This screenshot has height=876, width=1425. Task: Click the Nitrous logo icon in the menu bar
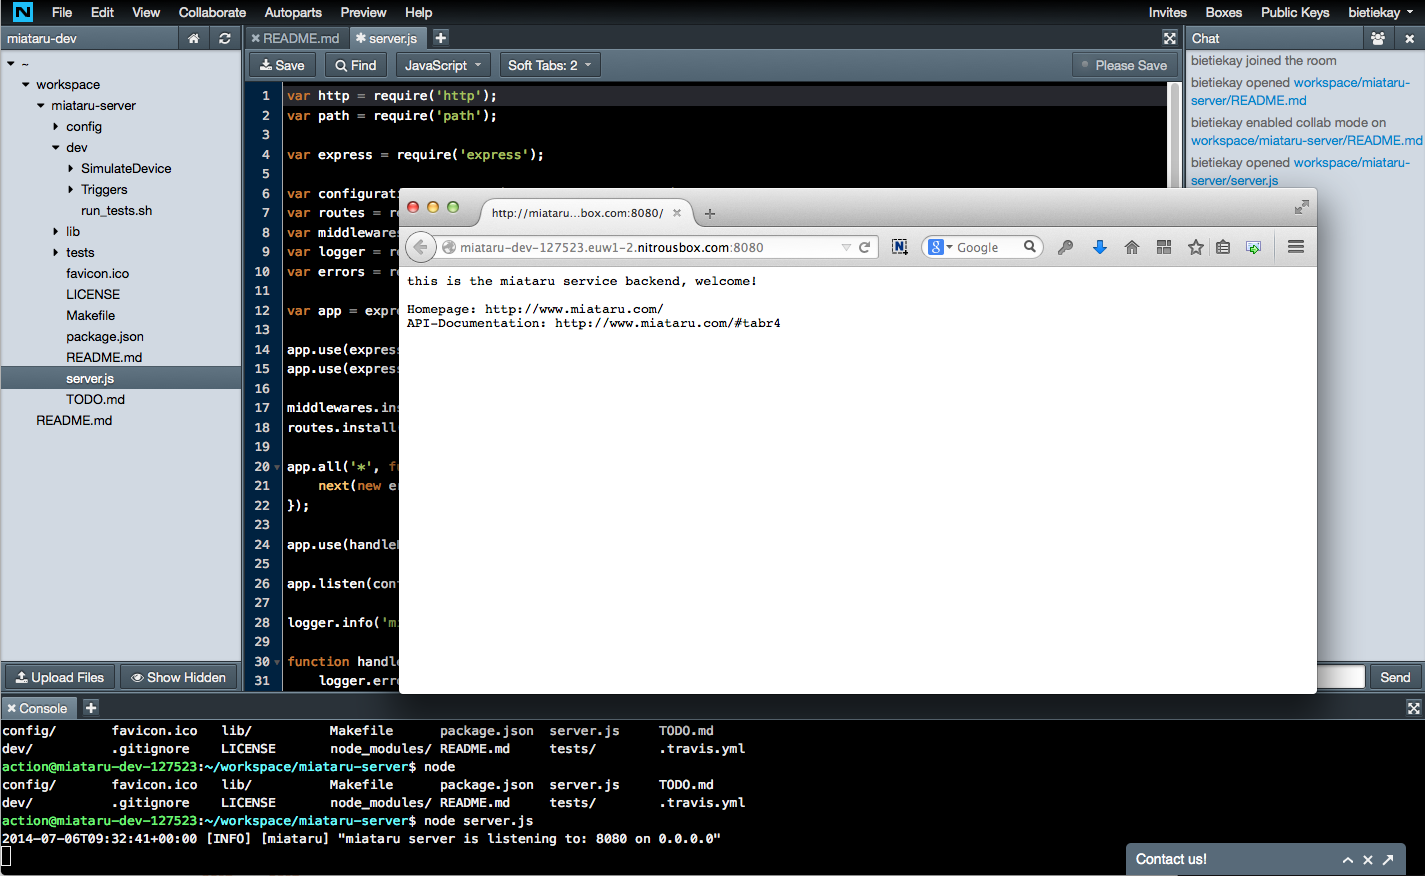click(22, 12)
